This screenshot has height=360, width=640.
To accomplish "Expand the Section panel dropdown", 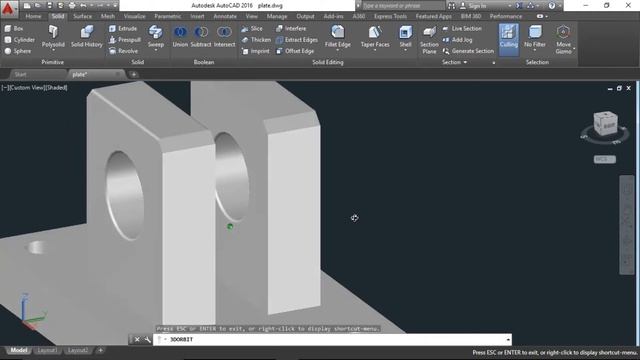I will pos(454,62).
